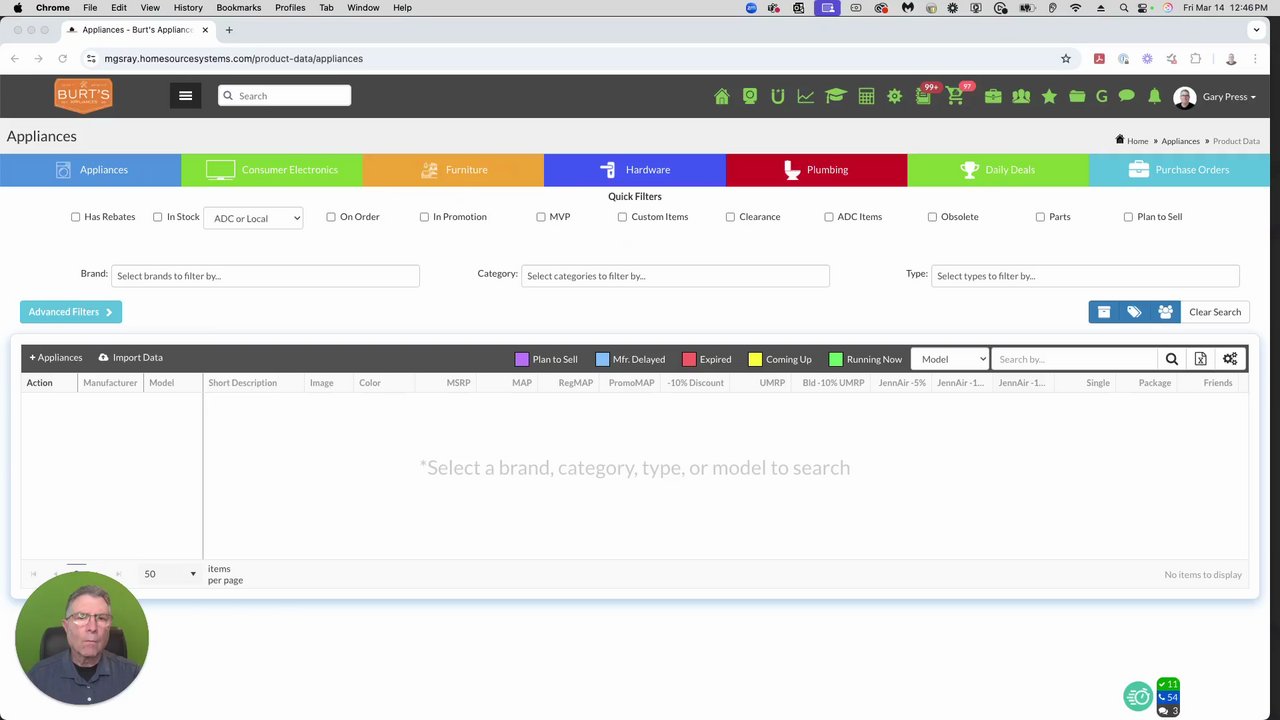Click the Burt's Appliances logo
The image size is (1280, 720).
[x=83, y=95]
